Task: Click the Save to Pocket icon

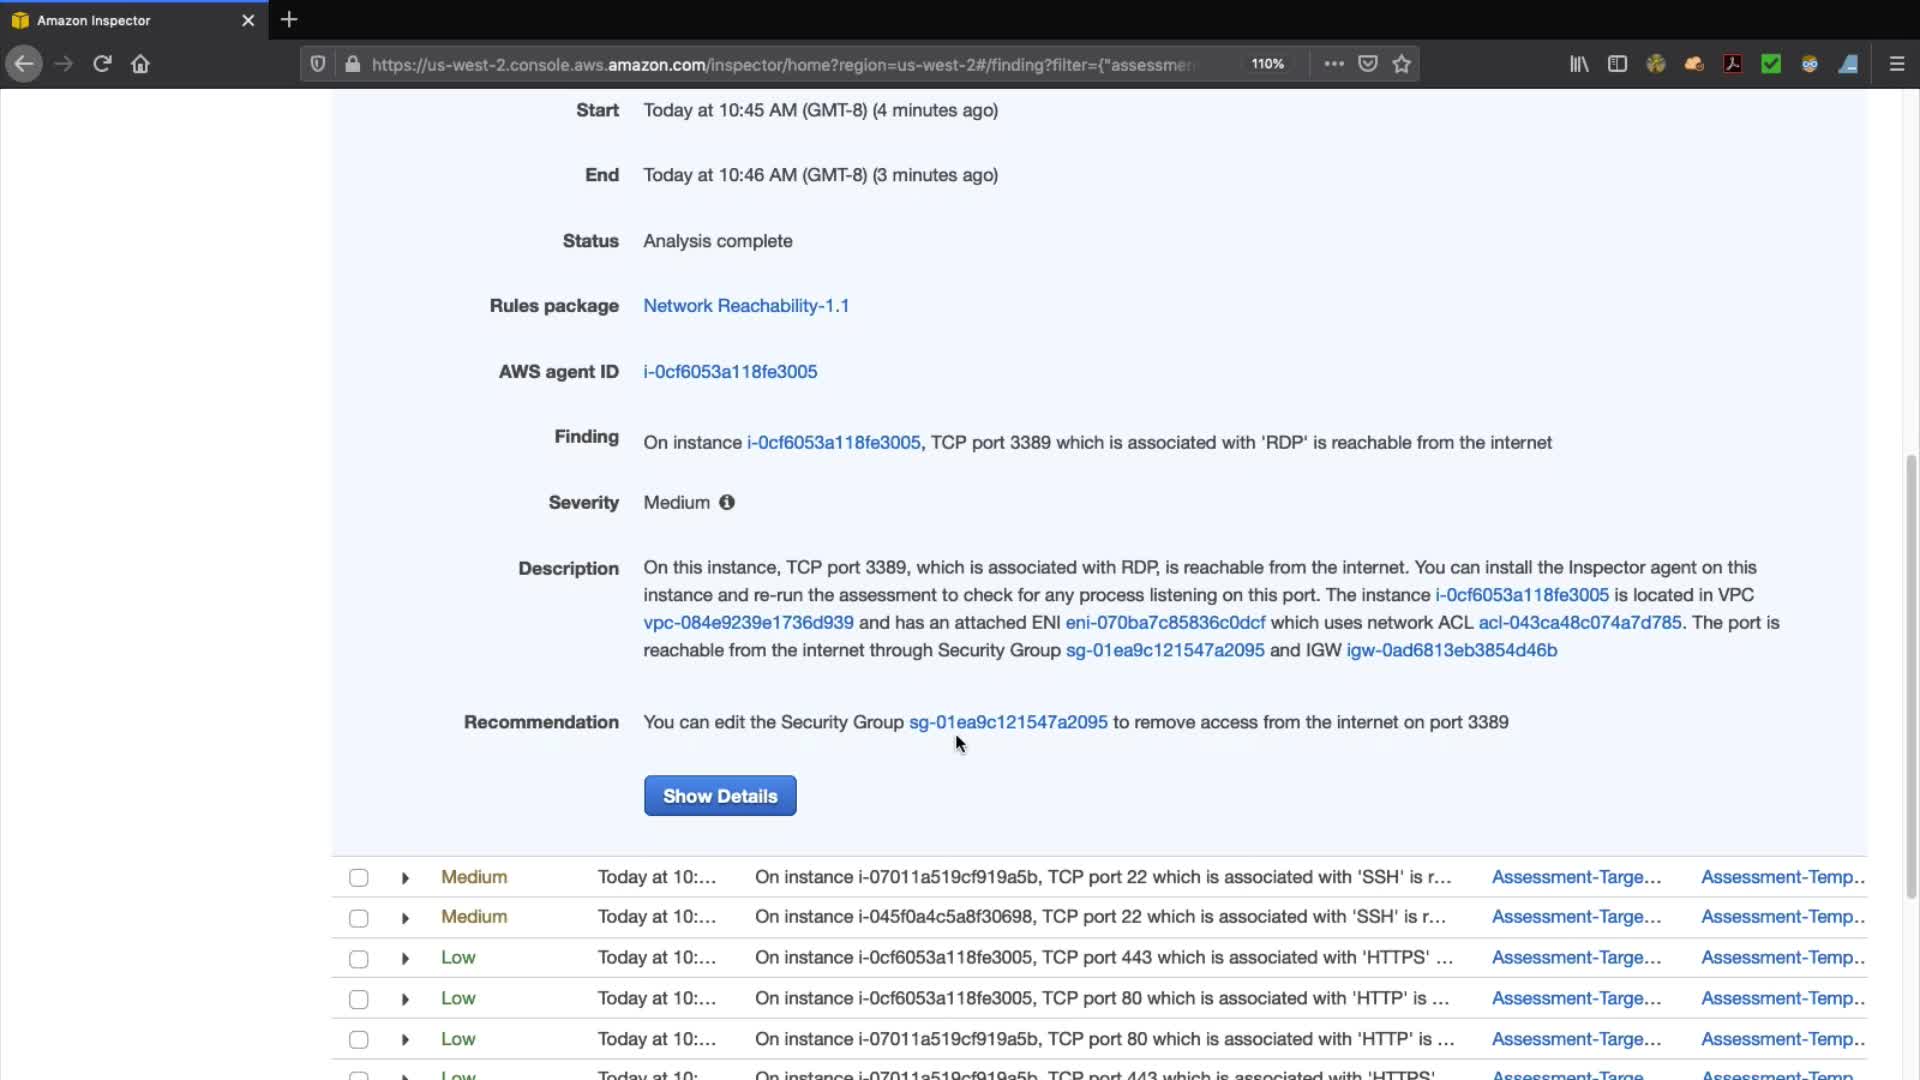Action: click(1368, 64)
